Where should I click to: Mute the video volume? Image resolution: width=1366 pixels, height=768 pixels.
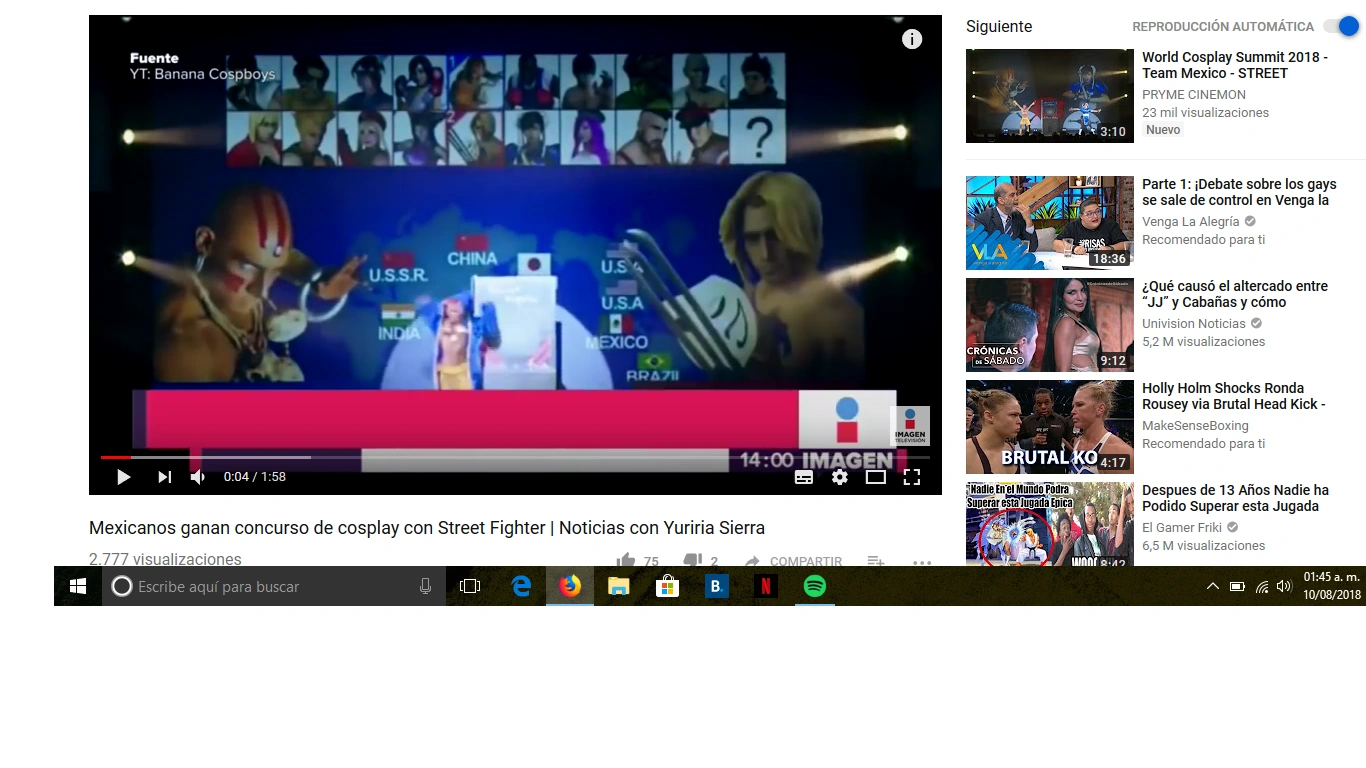click(x=198, y=477)
